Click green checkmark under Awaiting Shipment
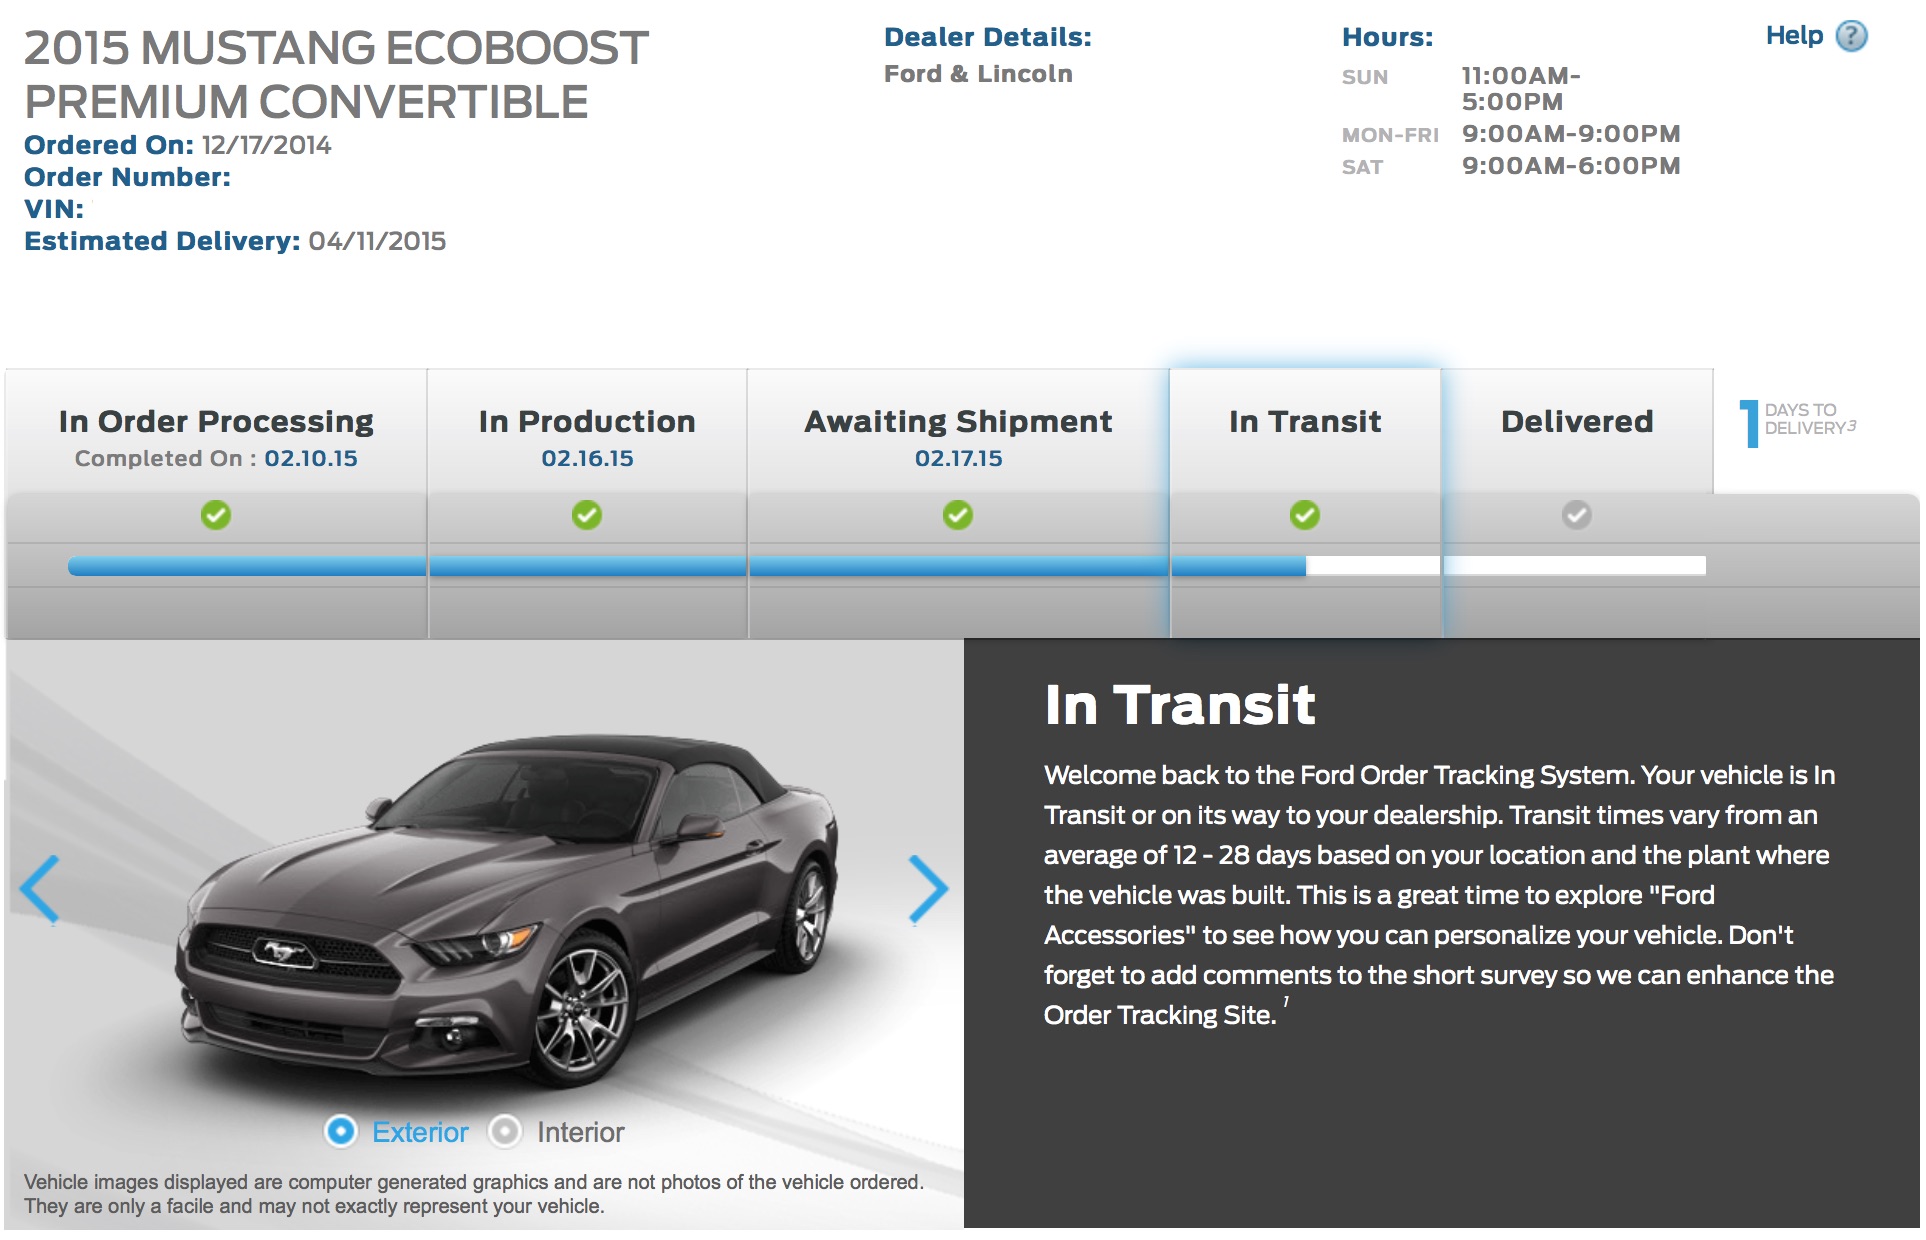This screenshot has height=1240, width=1926. tap(958, 515)
